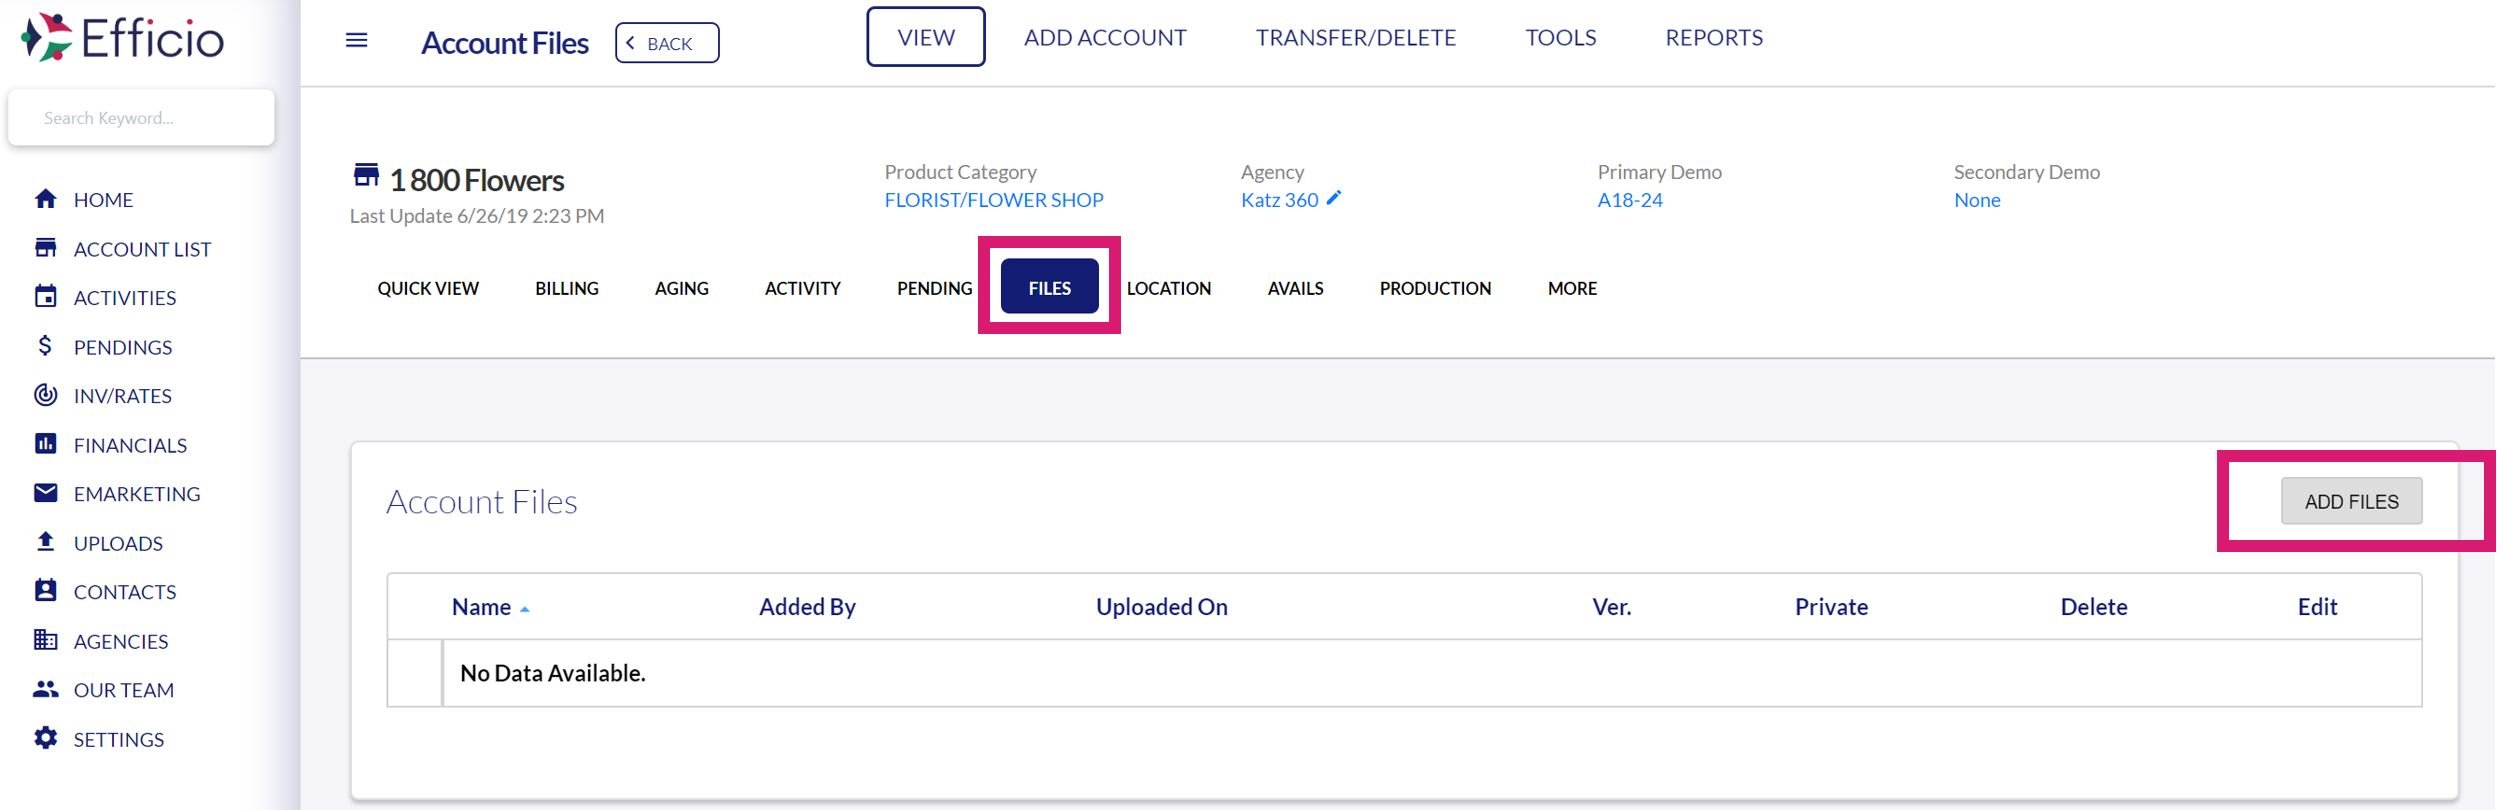Viewport: 2497px width, 810px height.
Task: Click the Search Keyword input field
Action: coord(141,117)
